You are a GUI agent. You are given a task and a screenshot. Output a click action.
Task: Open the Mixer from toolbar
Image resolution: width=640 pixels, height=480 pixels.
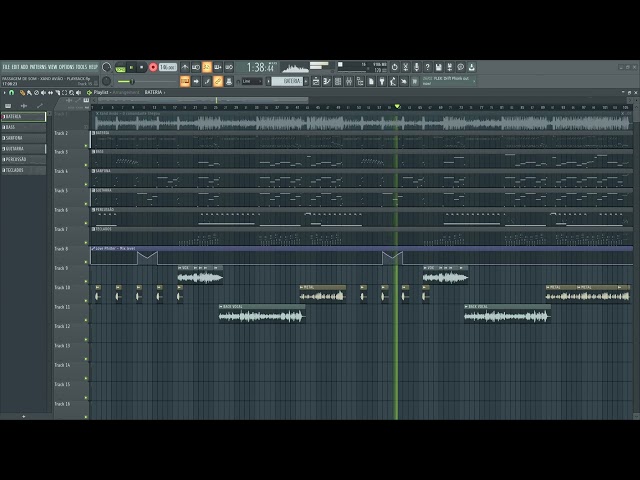(x=349, y=81)
